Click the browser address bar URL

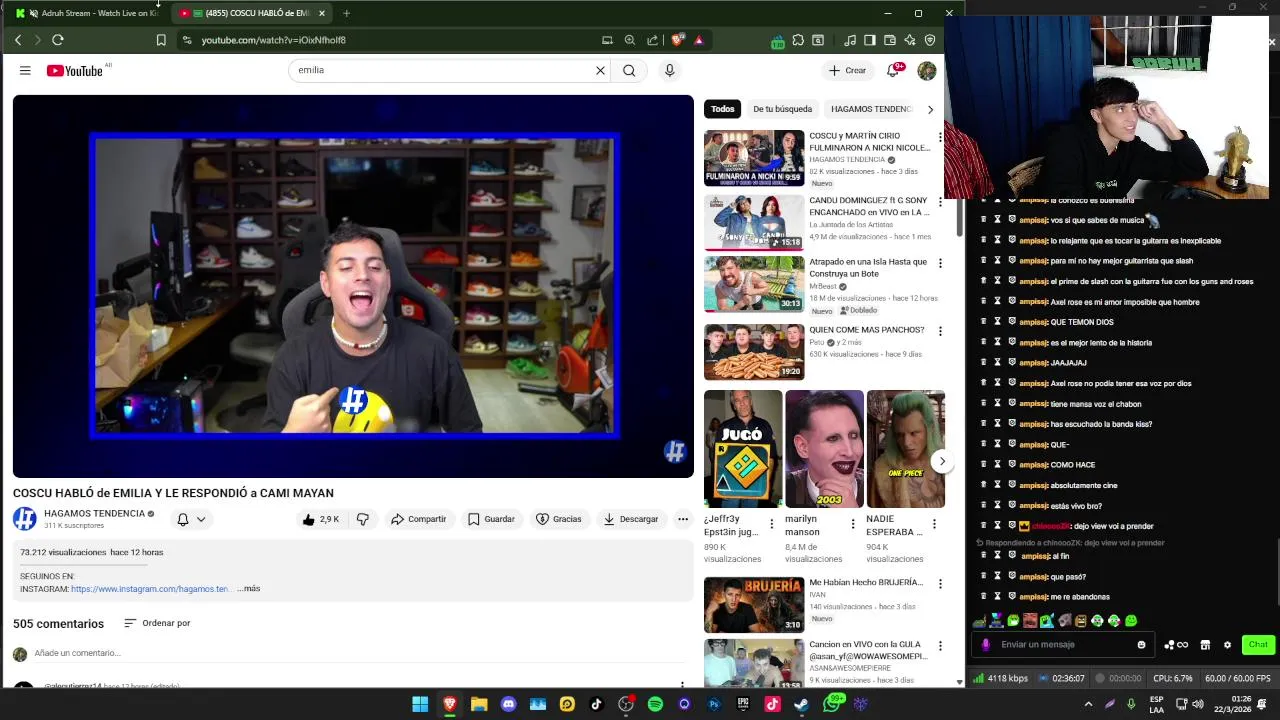273,40
